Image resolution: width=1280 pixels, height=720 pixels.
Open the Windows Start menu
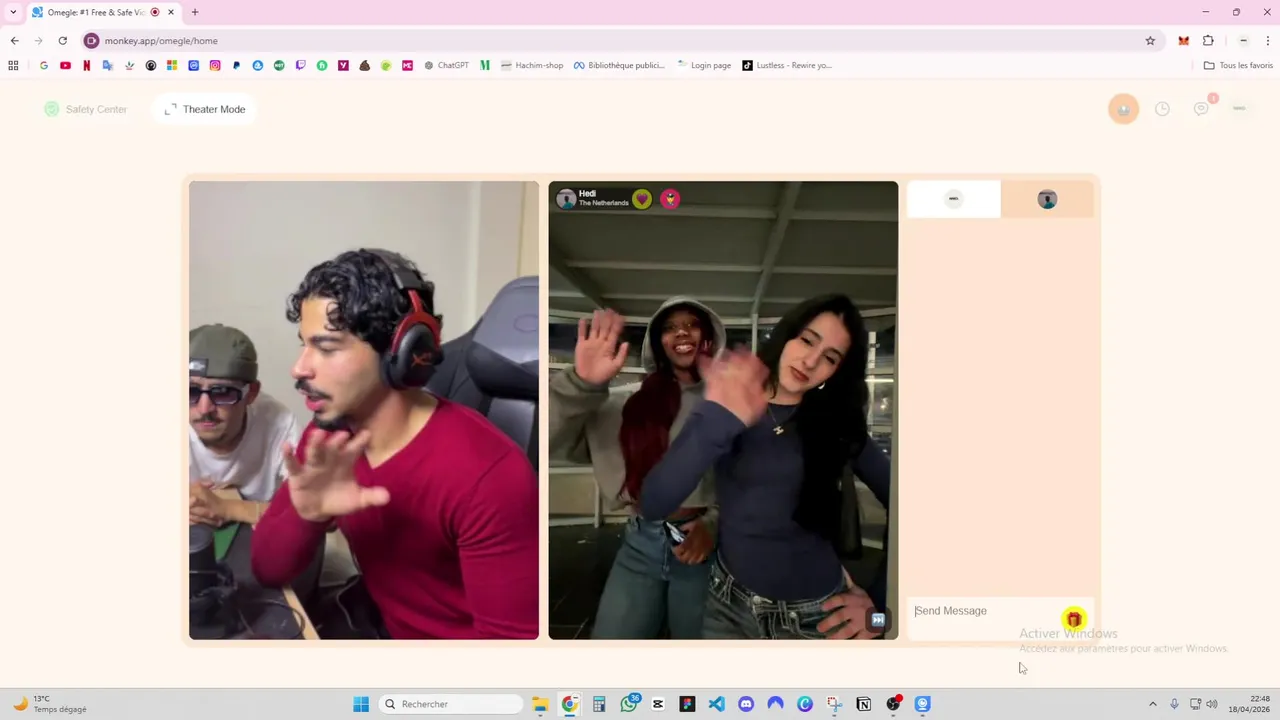coord(361,704)
